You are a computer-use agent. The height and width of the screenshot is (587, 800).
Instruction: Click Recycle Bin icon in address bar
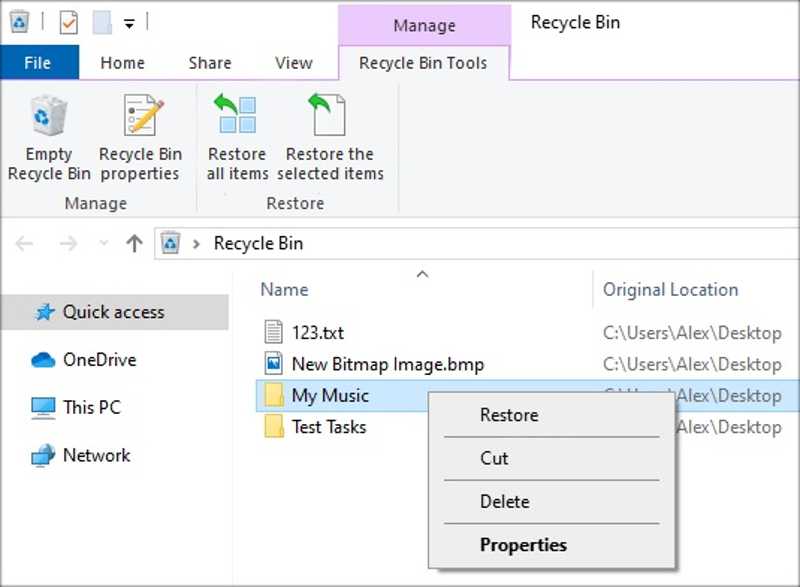170,243
